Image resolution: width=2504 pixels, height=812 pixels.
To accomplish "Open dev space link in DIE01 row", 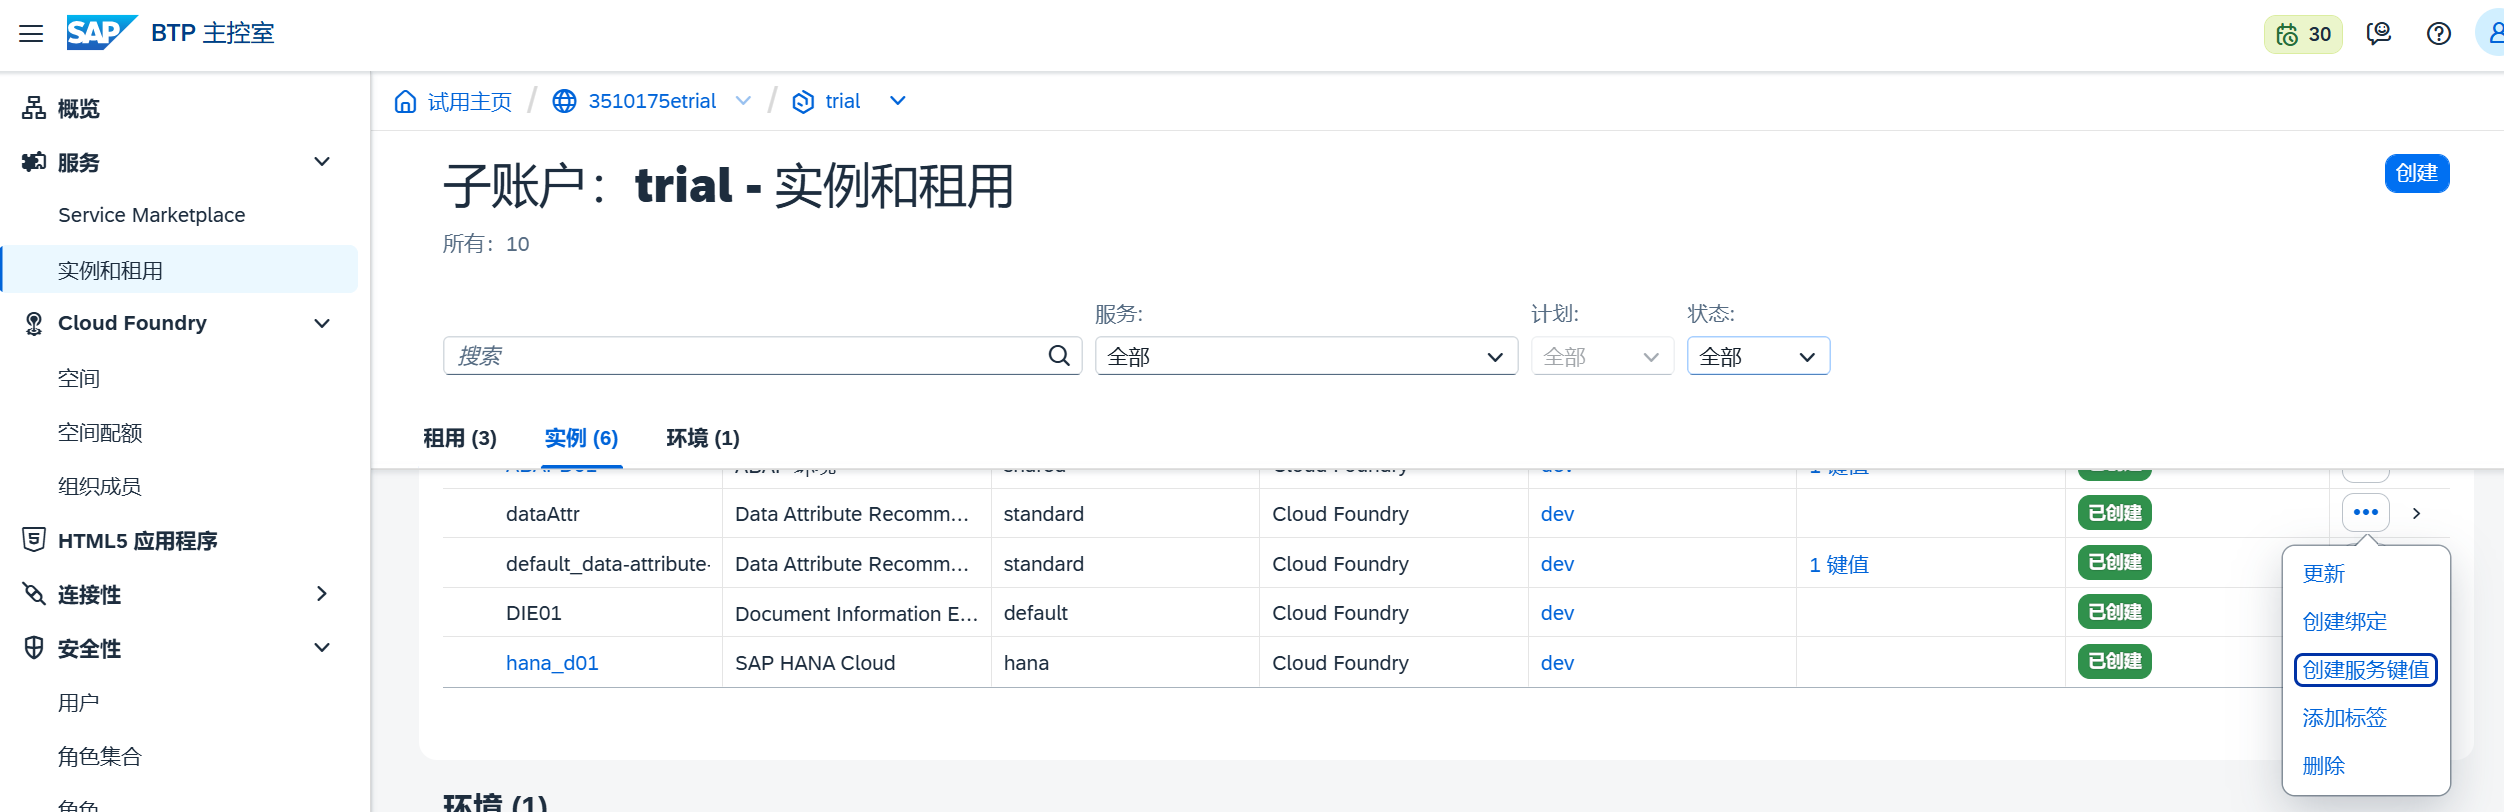I will point(1557,613).
